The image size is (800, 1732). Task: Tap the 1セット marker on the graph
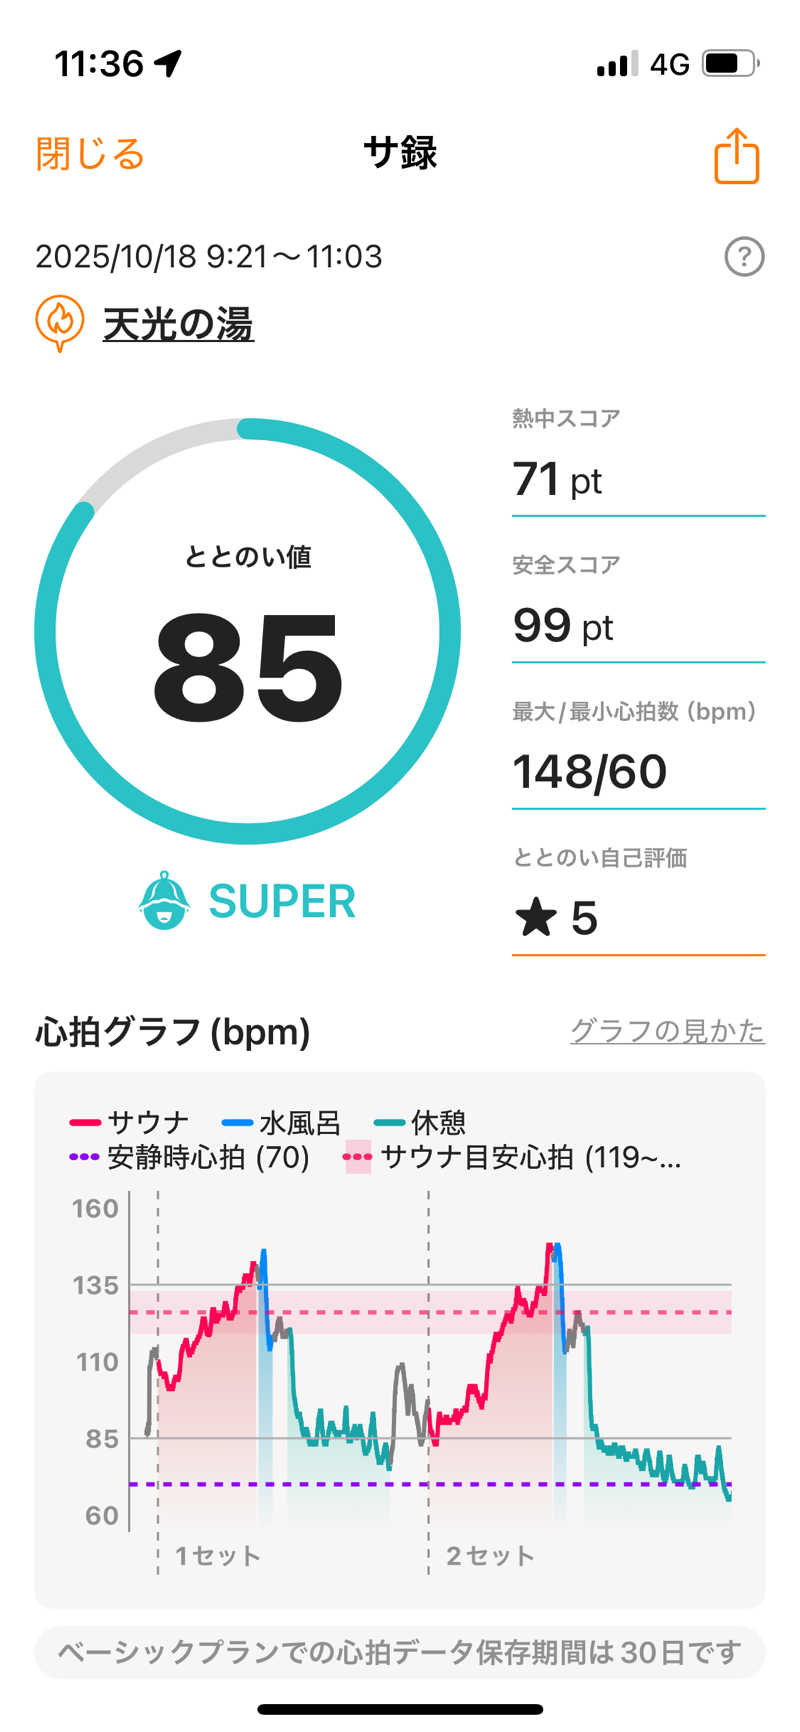click(x=217, y=1556)
